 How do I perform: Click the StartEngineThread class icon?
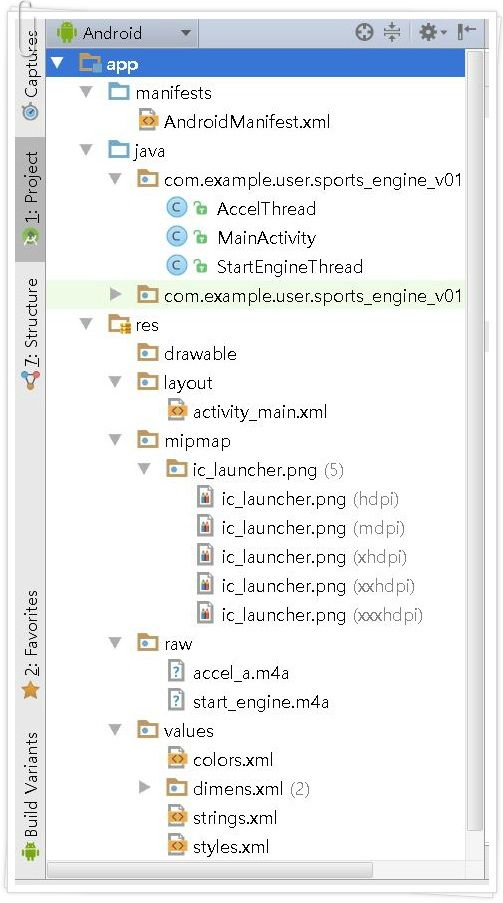click(x=177, y=265)
